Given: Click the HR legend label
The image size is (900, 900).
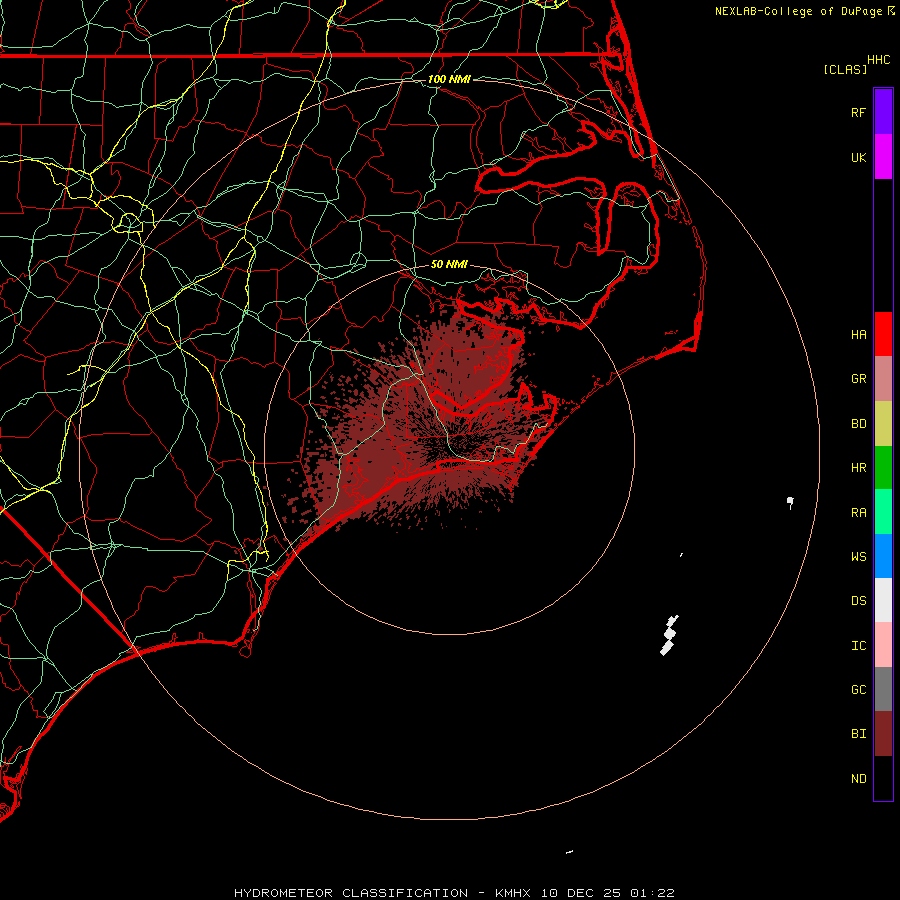Looking at the screenshot, I should pyautogui.click(x=858, y=468).
